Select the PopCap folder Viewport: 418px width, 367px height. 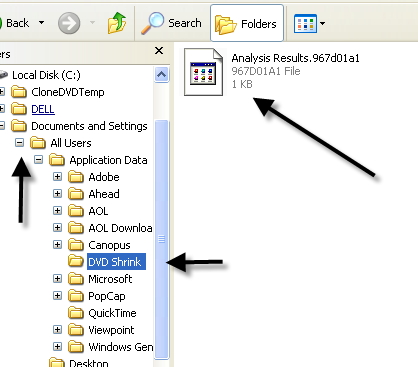[x=107, y=296]
